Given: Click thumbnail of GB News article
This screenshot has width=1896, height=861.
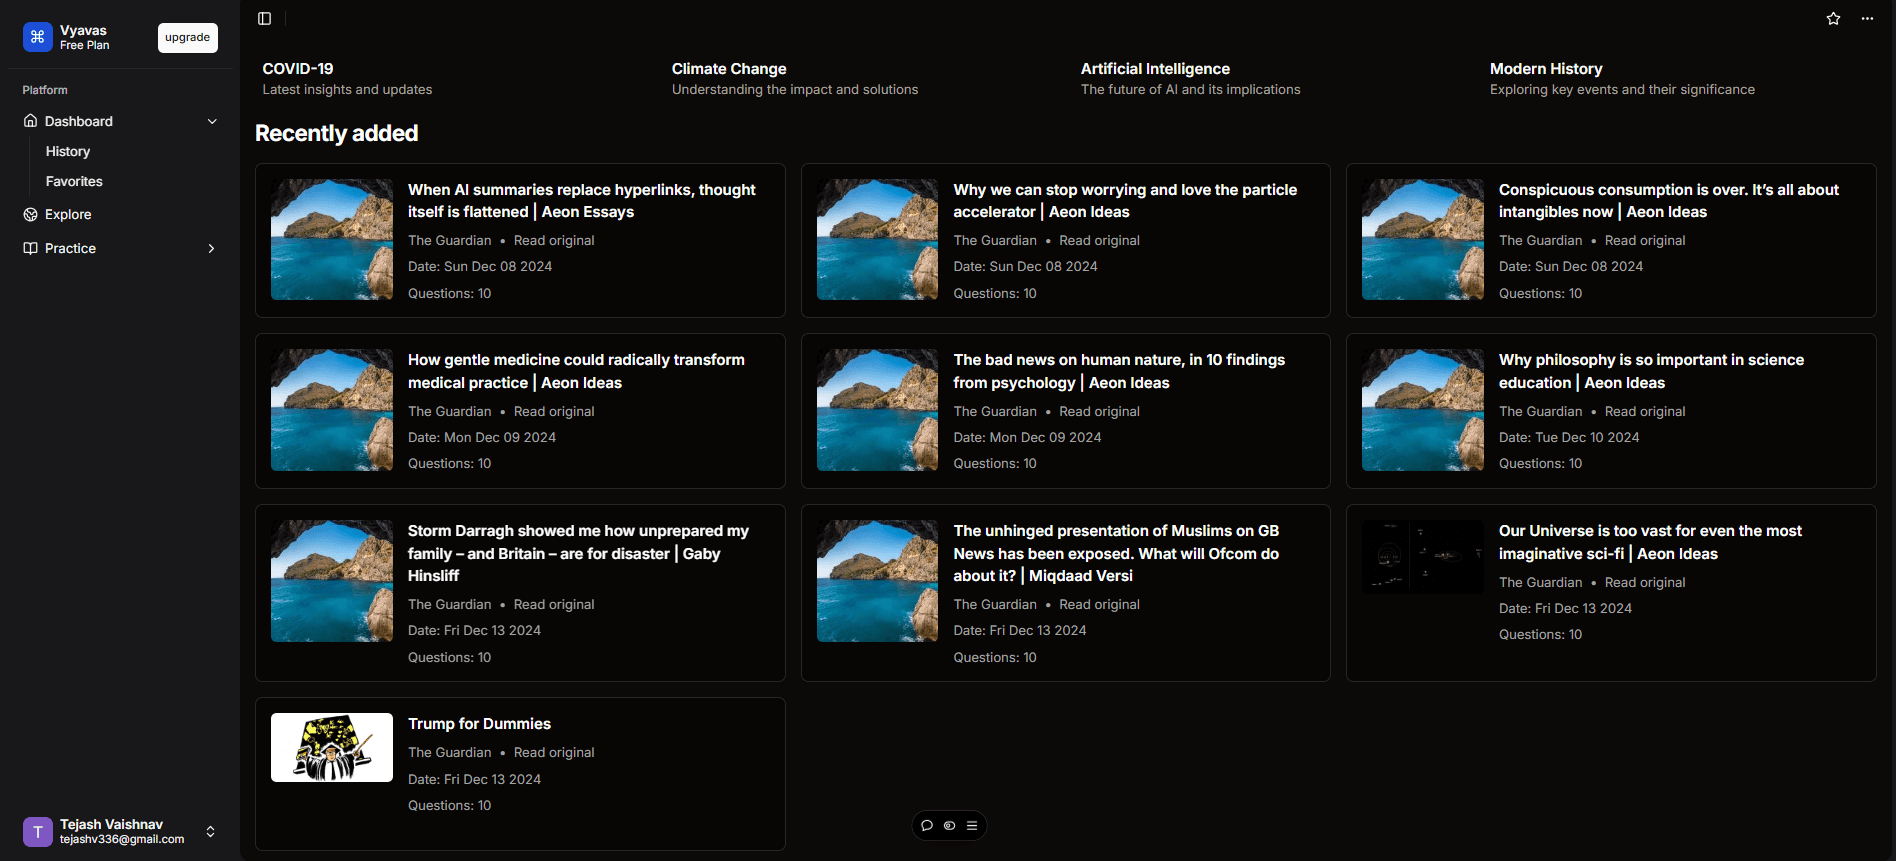Looking at the screenshot, I should click(877, 581).
